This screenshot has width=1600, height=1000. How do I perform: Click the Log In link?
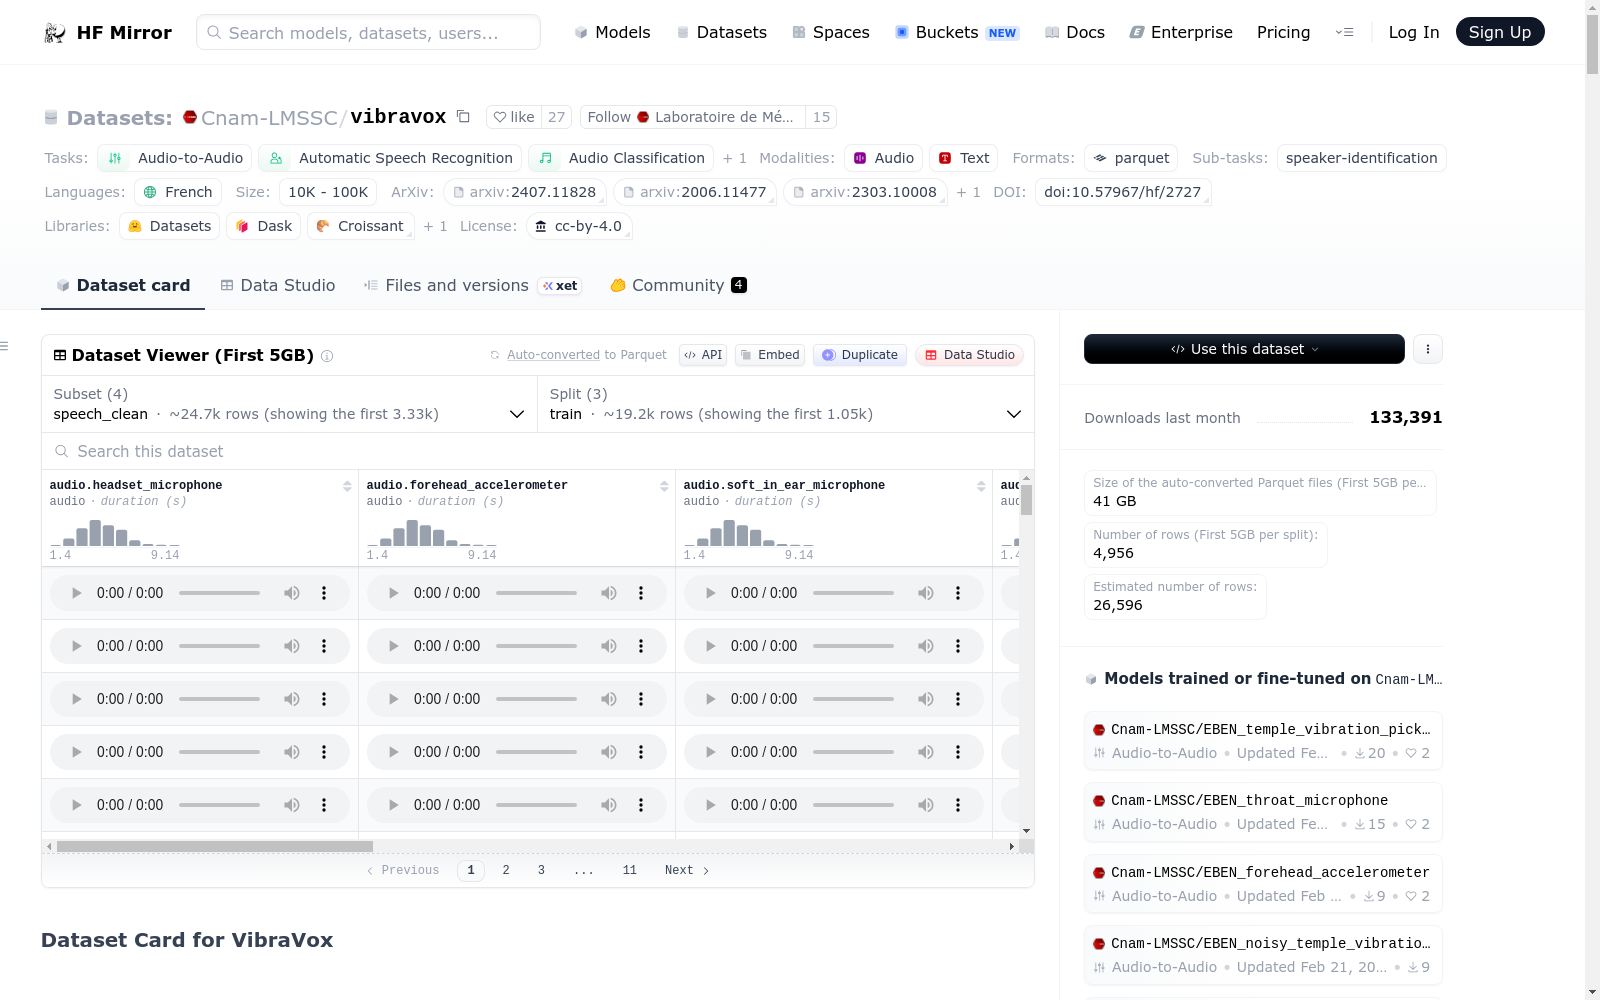click(1414, 32)
